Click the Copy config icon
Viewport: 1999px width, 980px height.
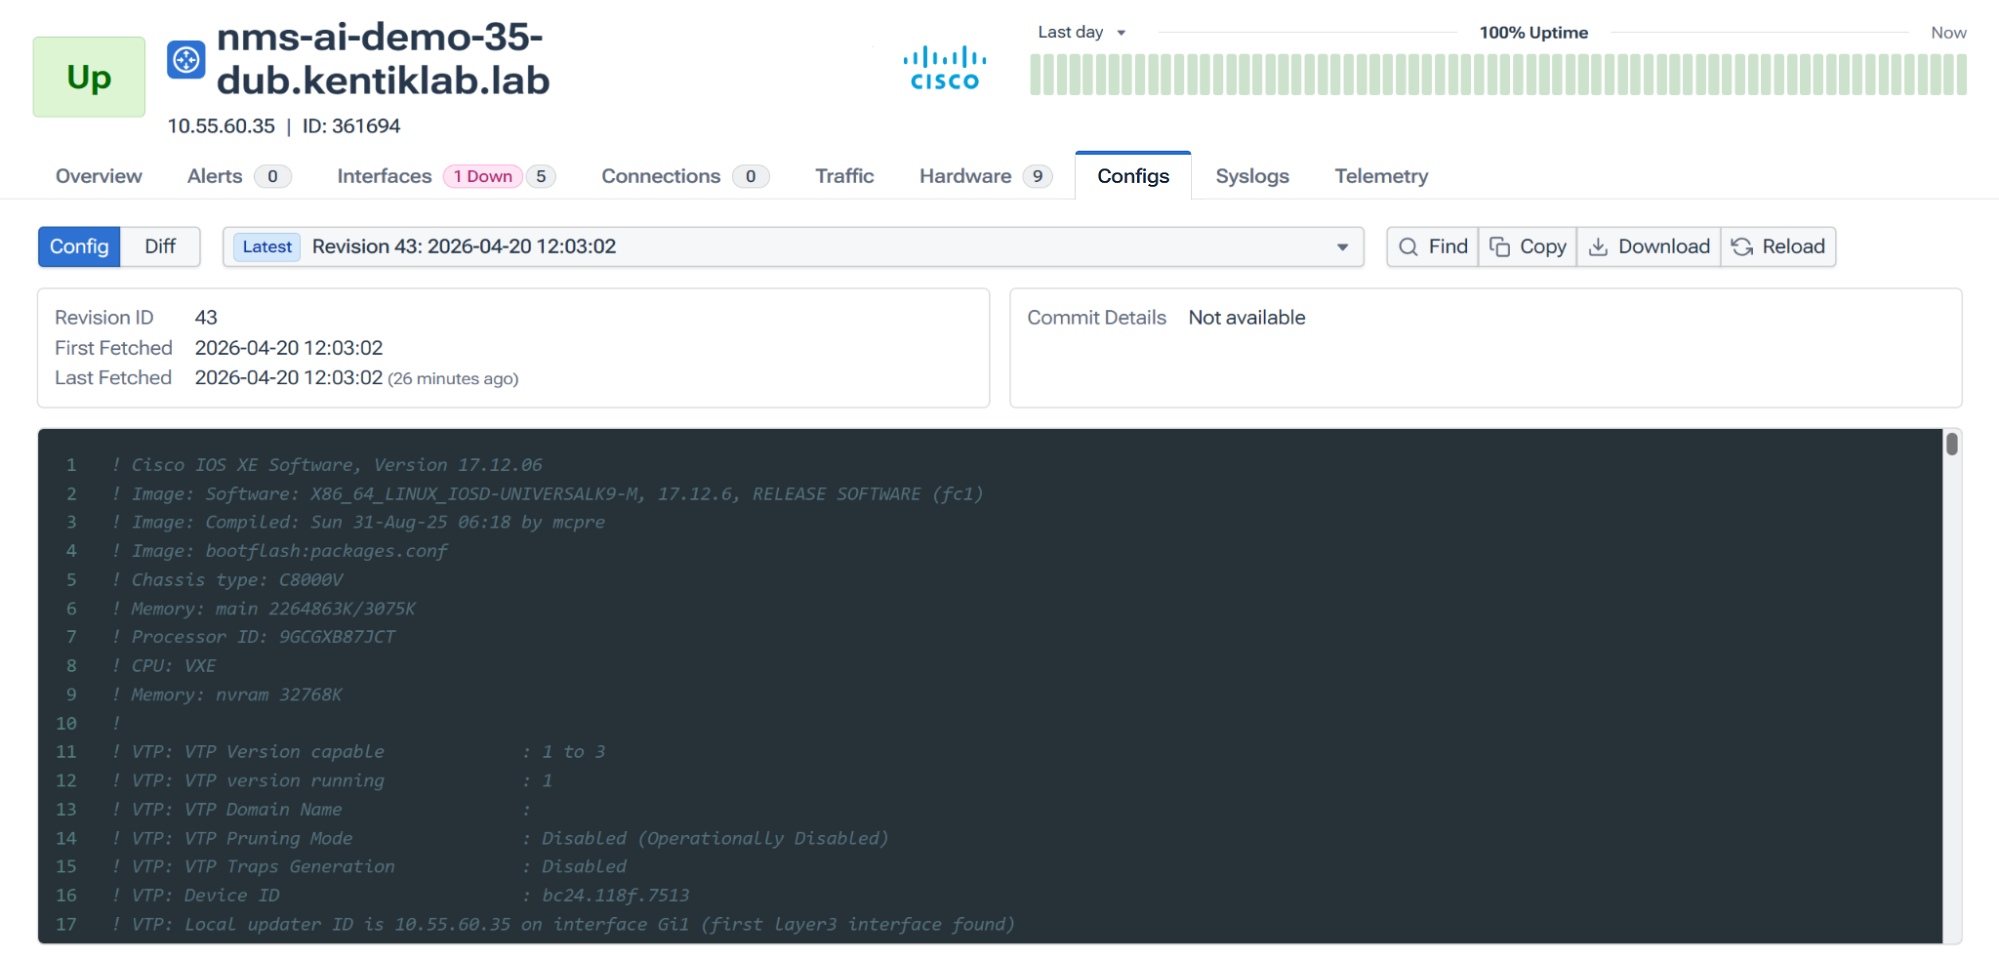click(1527, 246)
